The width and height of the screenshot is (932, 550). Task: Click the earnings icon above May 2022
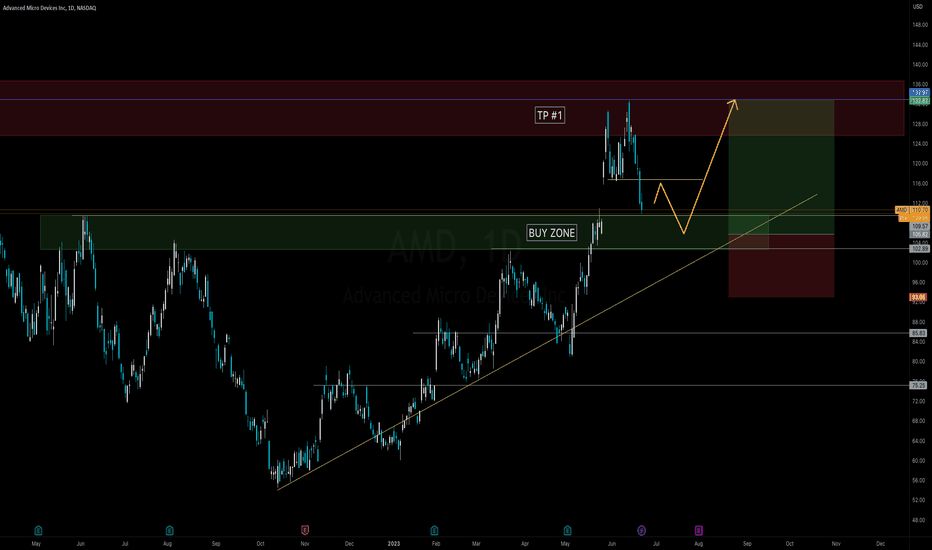pos(38,530)
